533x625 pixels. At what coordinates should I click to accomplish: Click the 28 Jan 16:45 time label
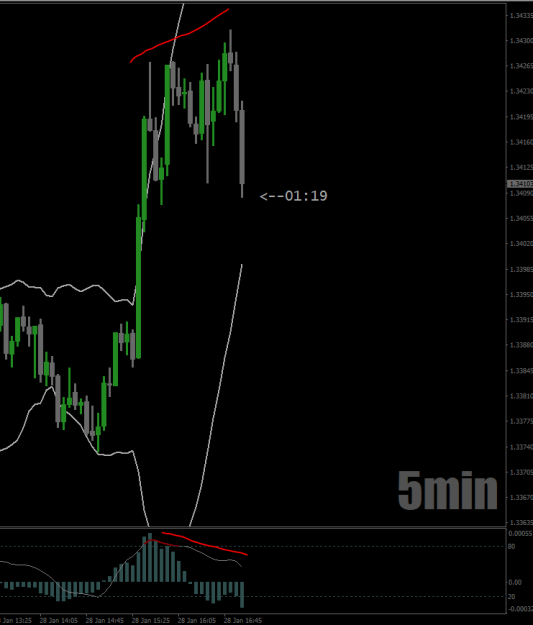[243, 621]
